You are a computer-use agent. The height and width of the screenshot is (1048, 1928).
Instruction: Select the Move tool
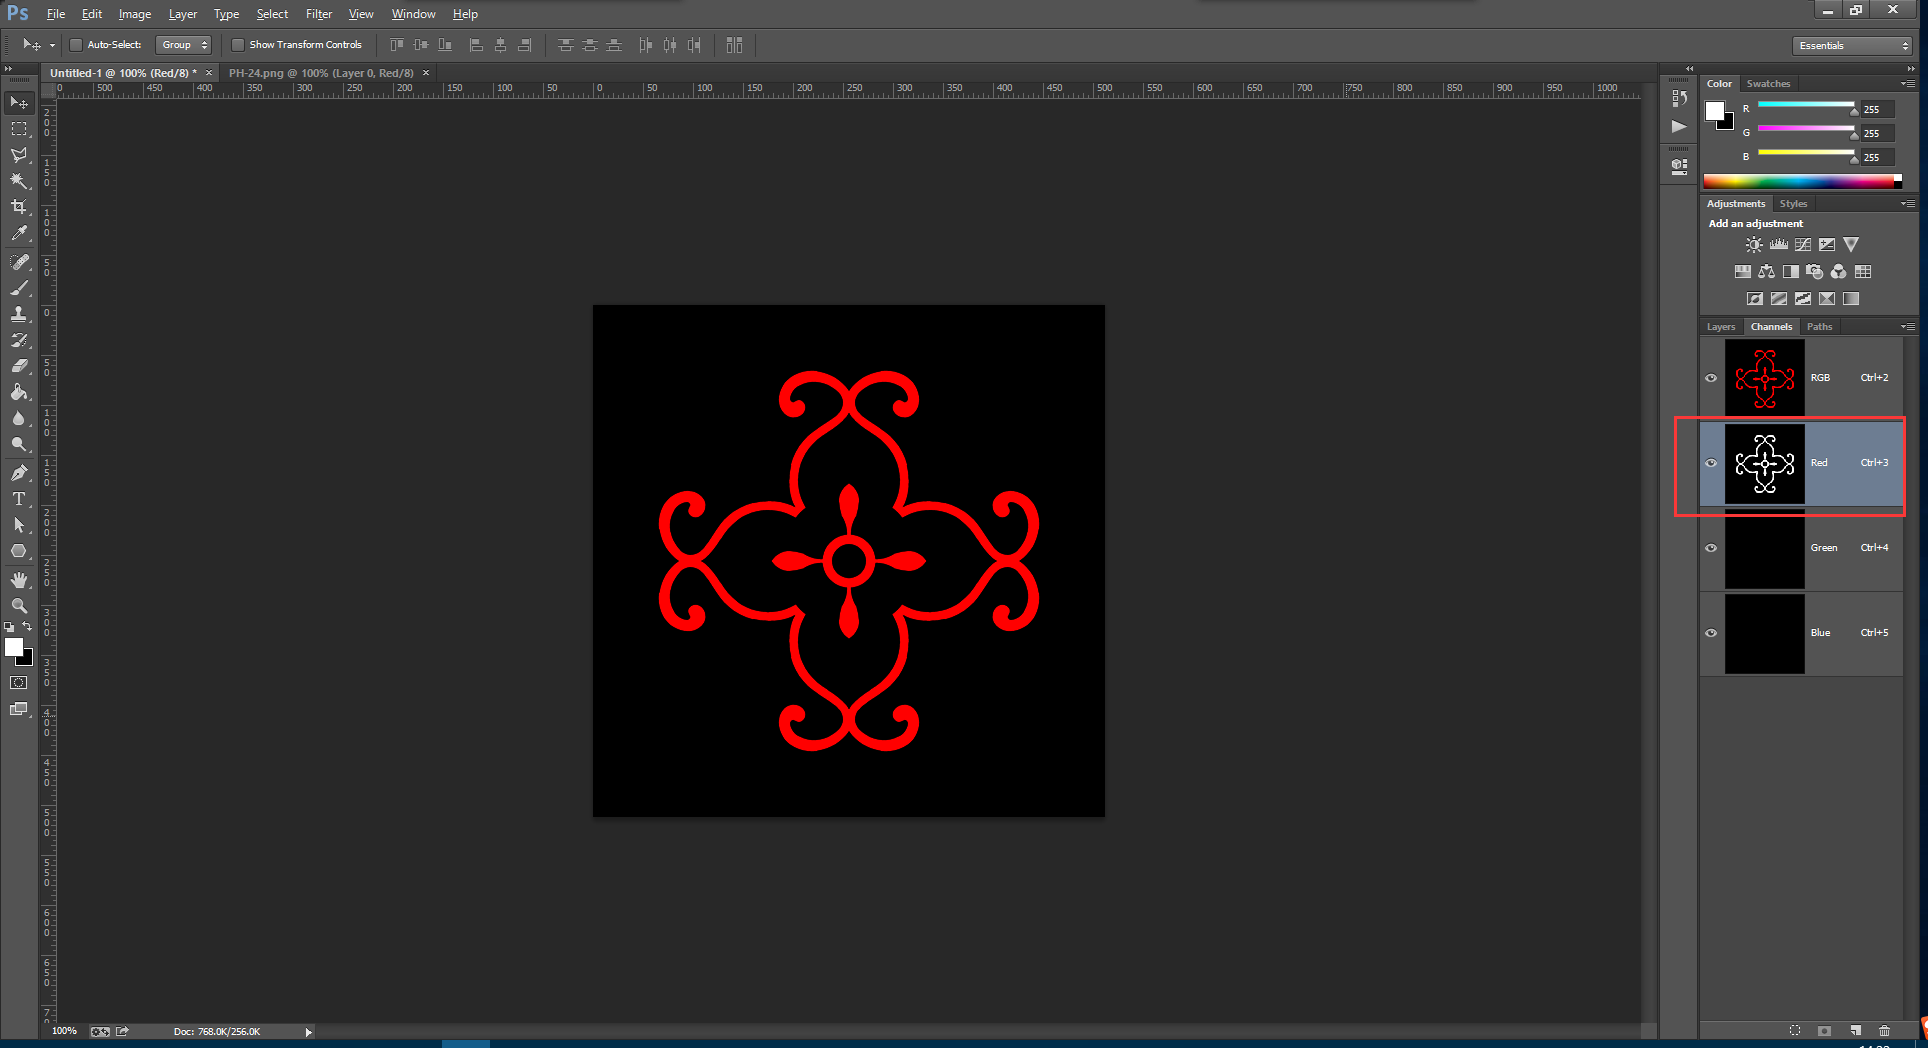pos(19,103)
